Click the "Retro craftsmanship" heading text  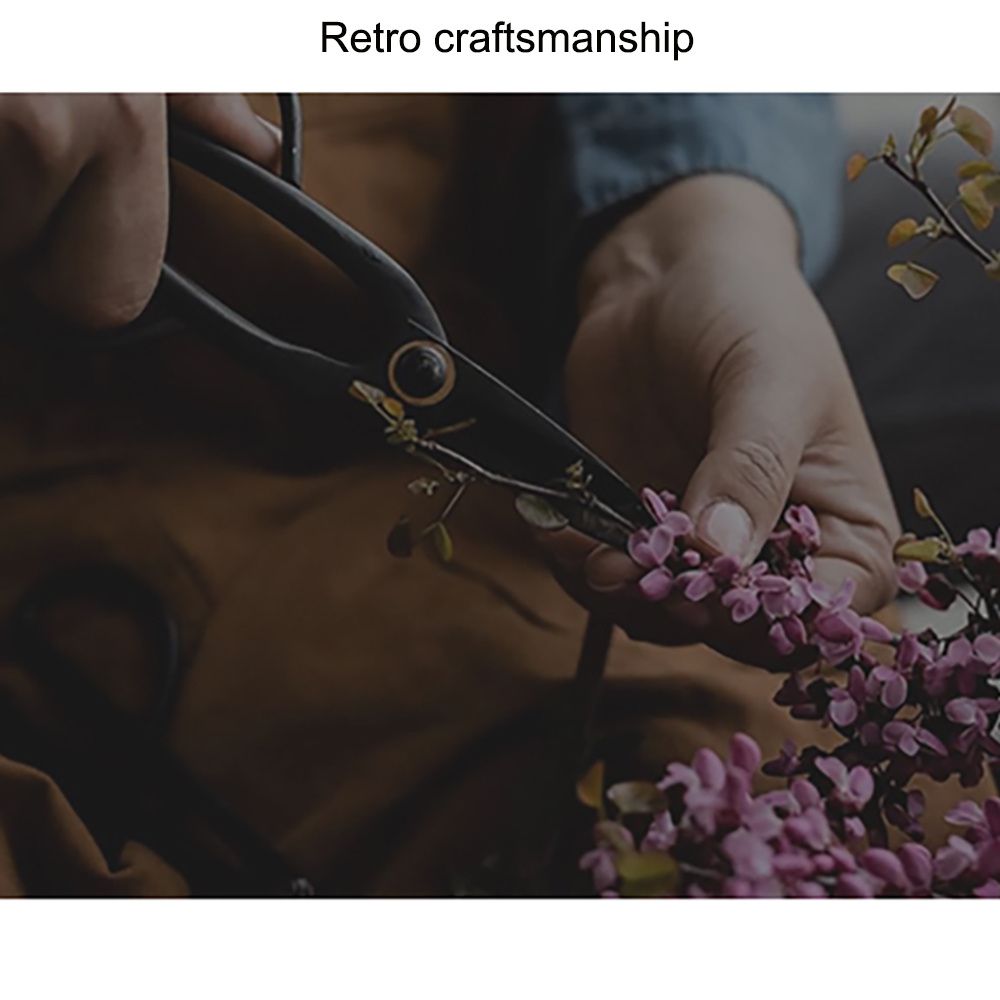(x=506, y=38)
